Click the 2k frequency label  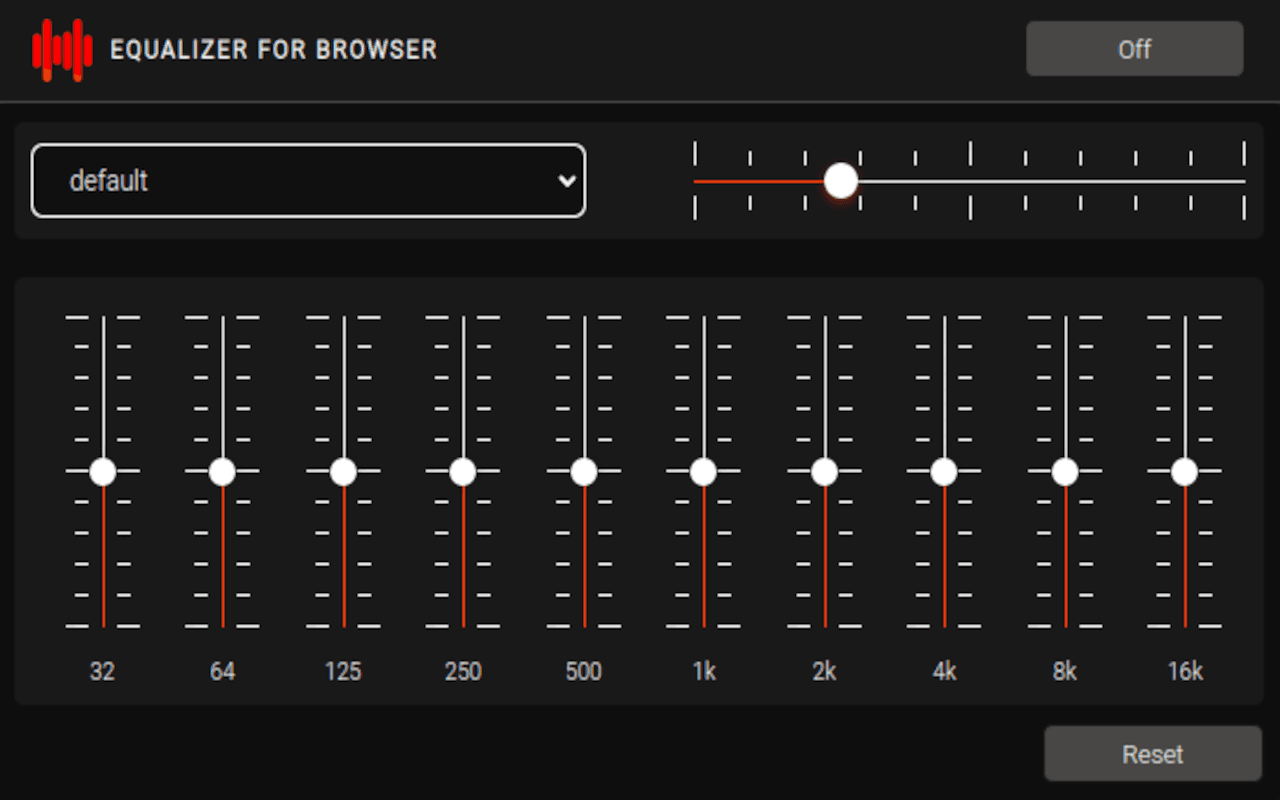click(824, 672)
